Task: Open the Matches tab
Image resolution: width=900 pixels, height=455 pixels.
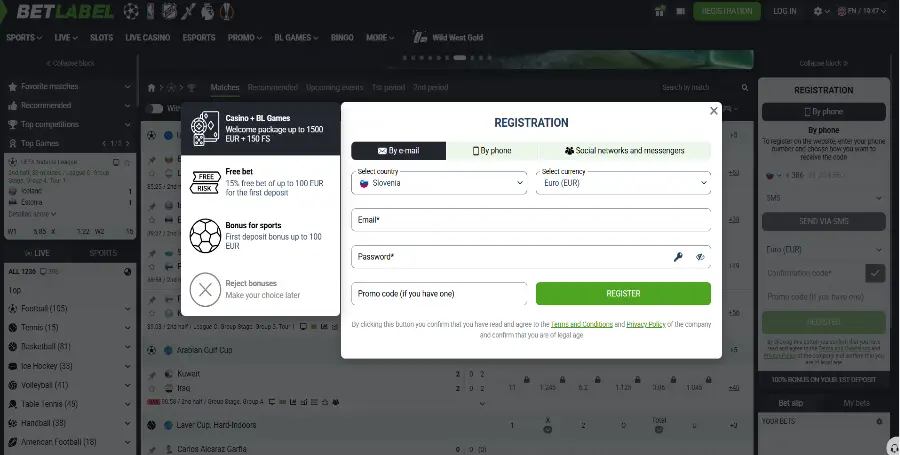Action: 224,87
